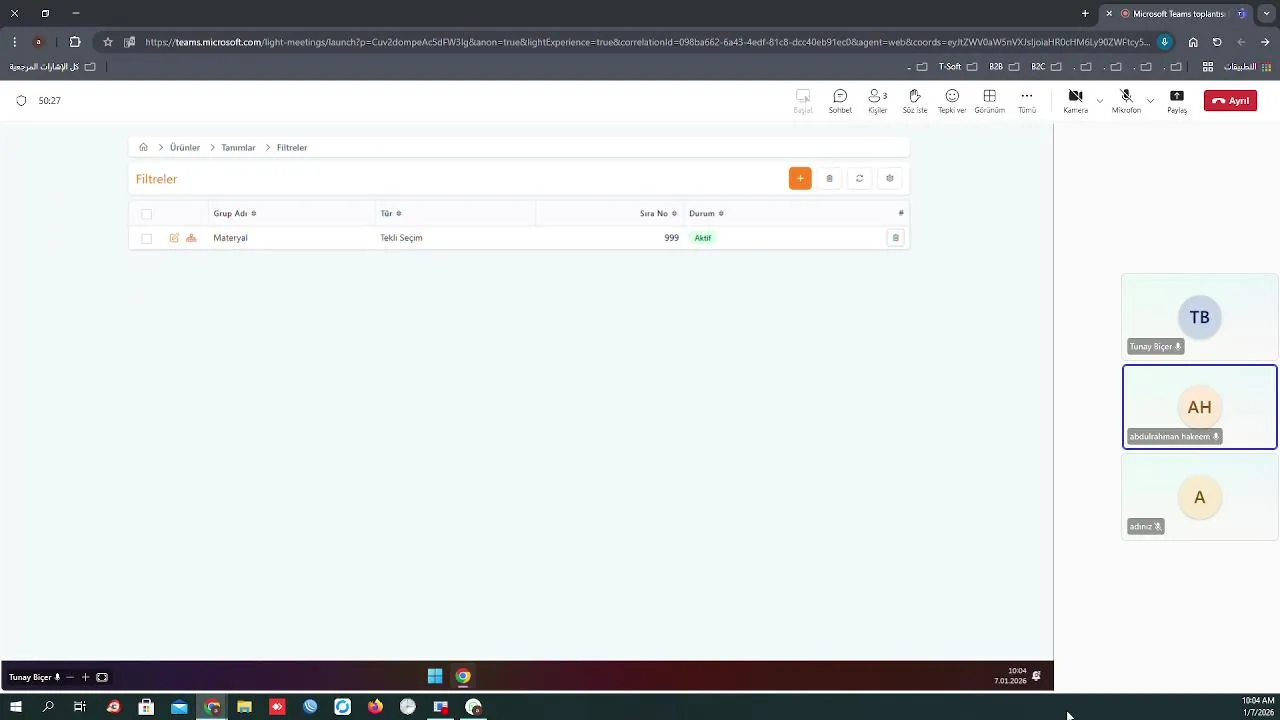Click the refresh icon in Filtreler header
The width and height of the screenshot is (1280, 720).
(x=859, y=178)
